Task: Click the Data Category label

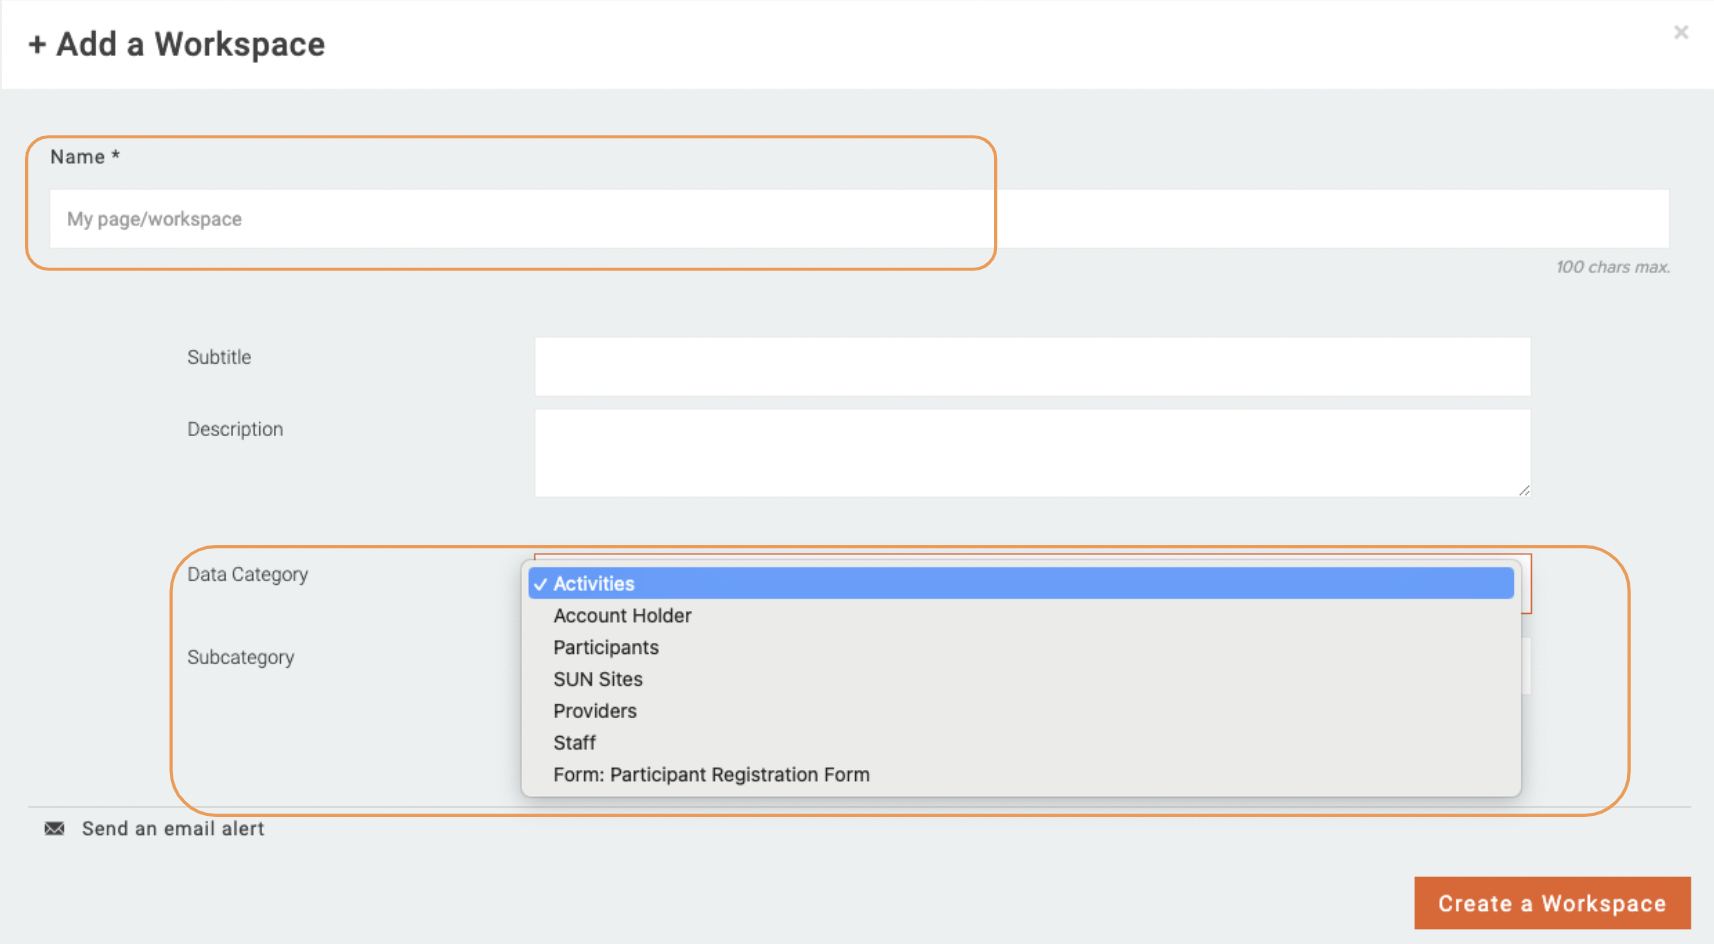Action: (247, 574)
